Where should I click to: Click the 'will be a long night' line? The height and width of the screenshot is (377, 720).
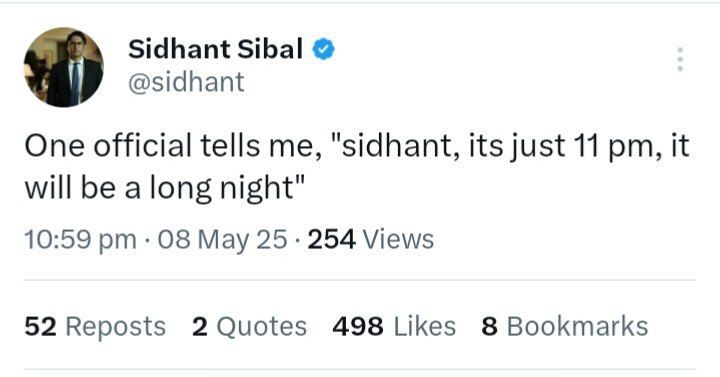tap(165, 188)
